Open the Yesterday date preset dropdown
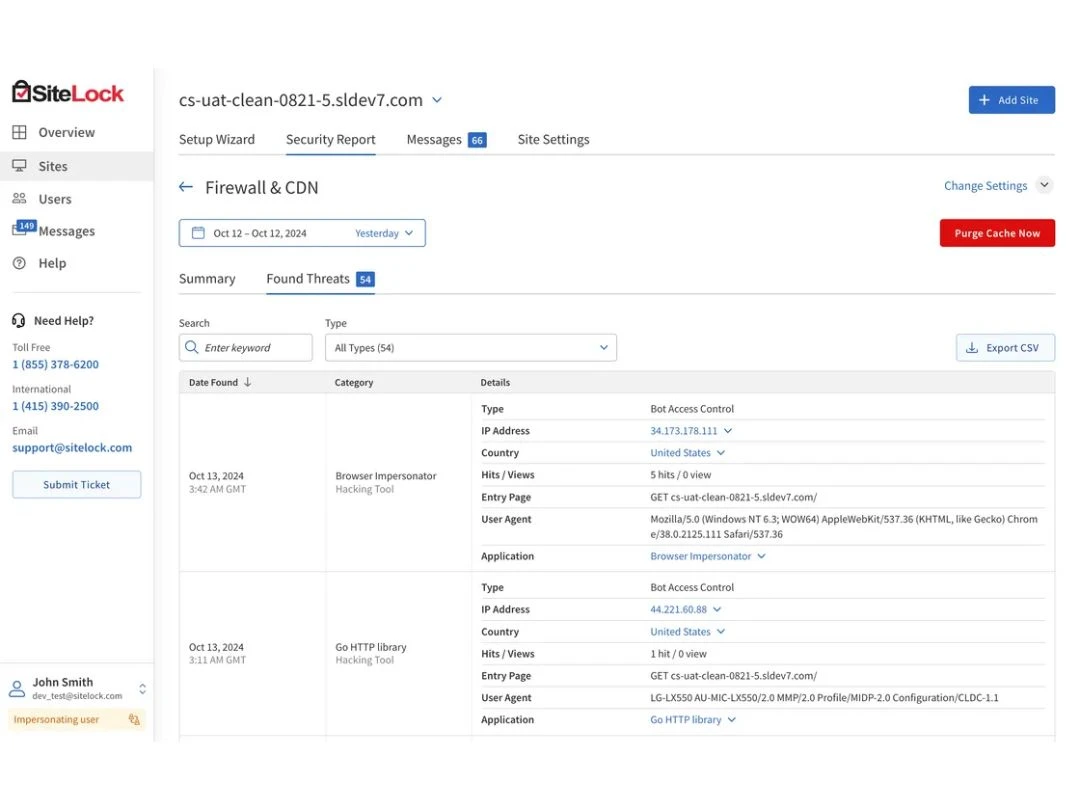Viewport: 1080px width, 810px height. pos(384,233)
